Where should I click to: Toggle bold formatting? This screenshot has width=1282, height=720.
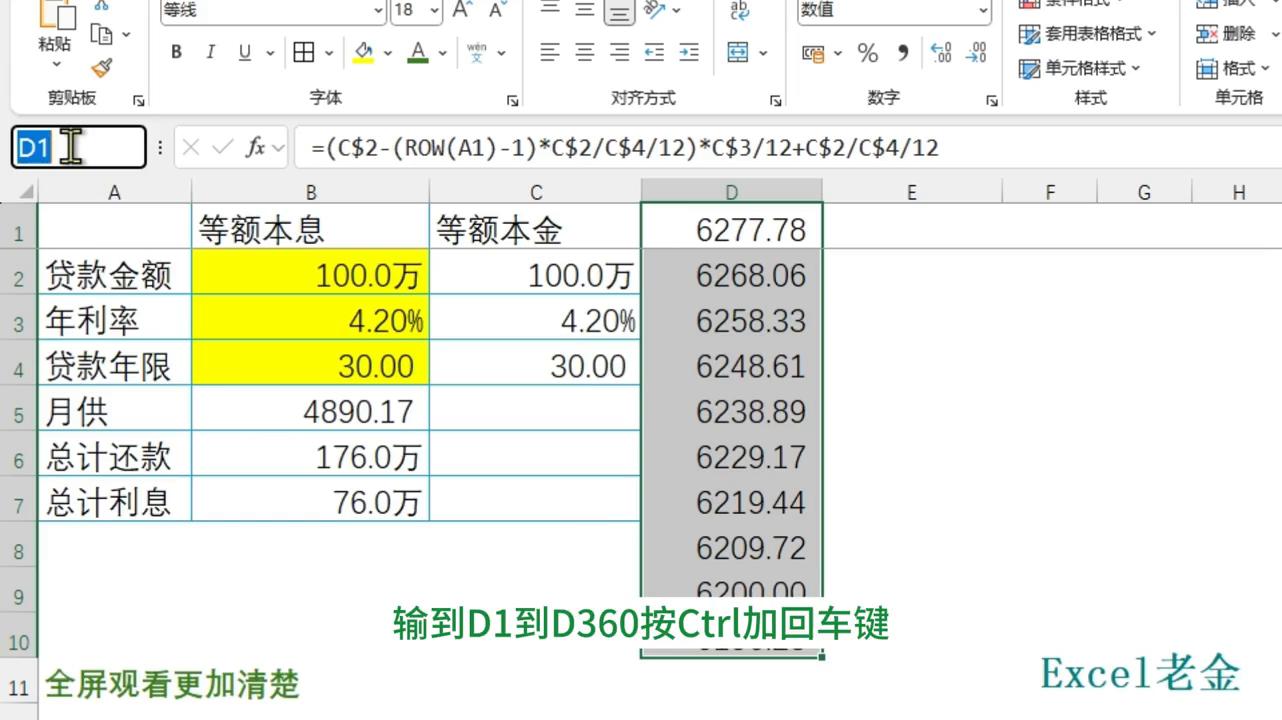point(176,50)
